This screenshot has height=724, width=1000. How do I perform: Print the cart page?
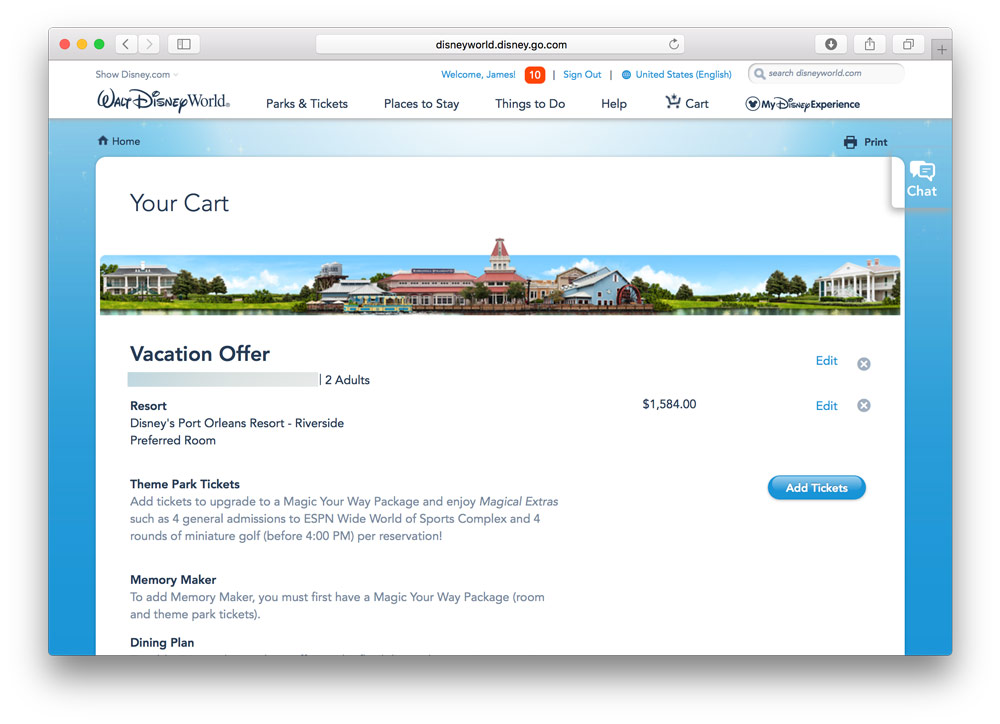click(865, 142)
